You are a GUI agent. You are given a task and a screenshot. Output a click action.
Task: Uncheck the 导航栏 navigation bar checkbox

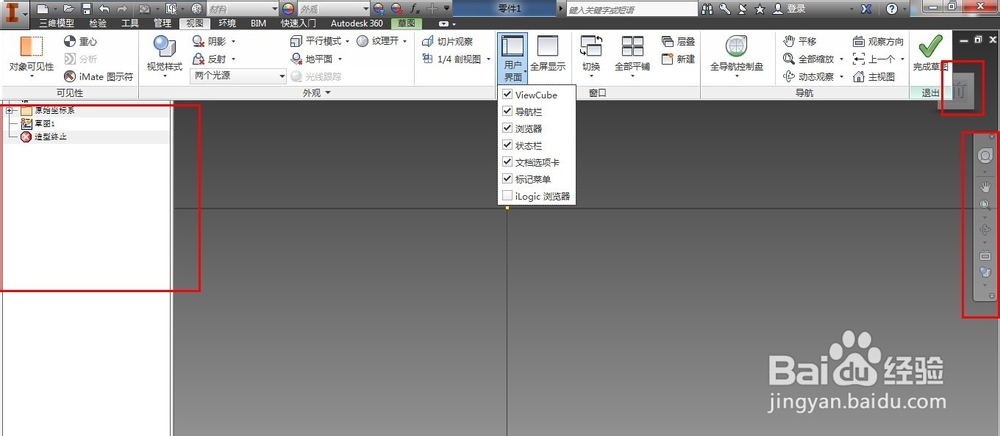pyautogui.click(x=507, y=111)
